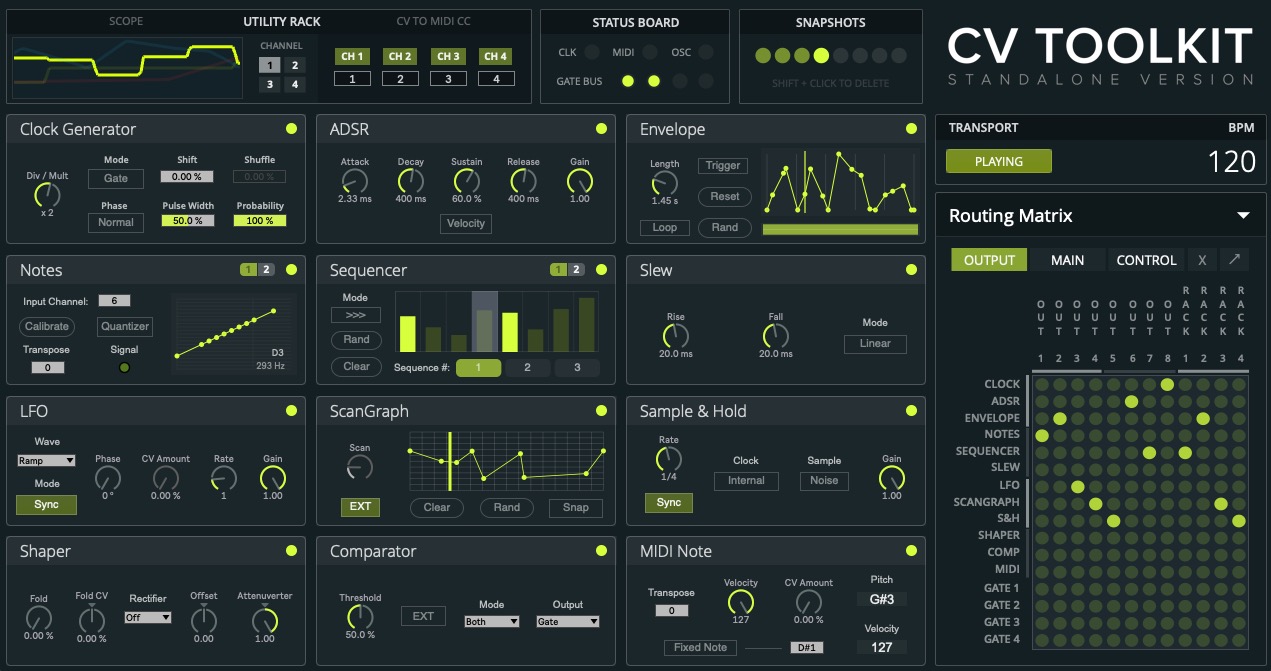1271x671 pixels.
Task: Click the ADSR Attack knob
Action: point(354,181)
